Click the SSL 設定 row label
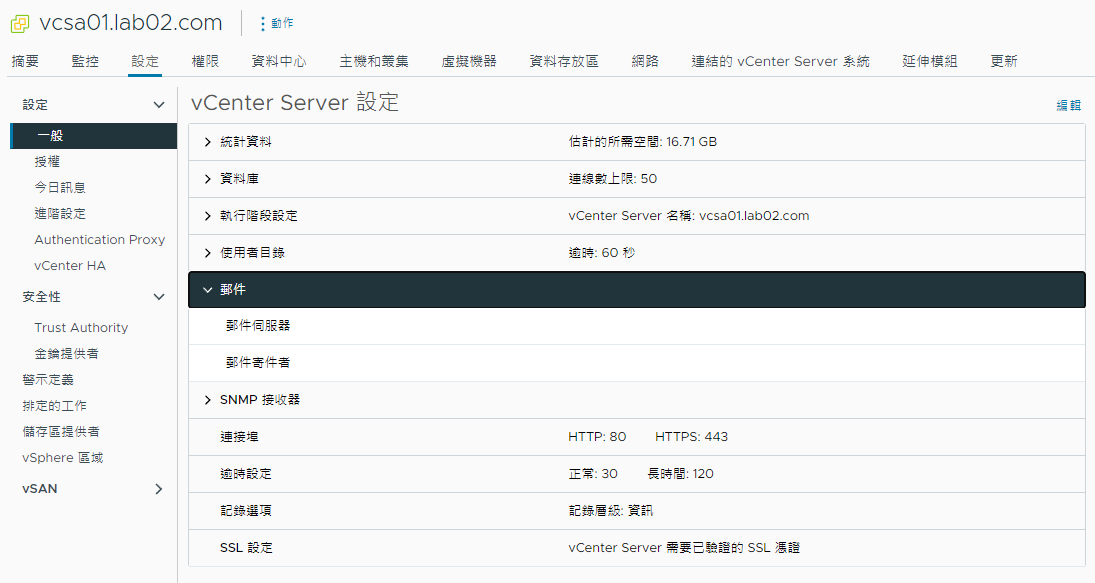This screenshot has height=583, width=1095. point(246,548)
